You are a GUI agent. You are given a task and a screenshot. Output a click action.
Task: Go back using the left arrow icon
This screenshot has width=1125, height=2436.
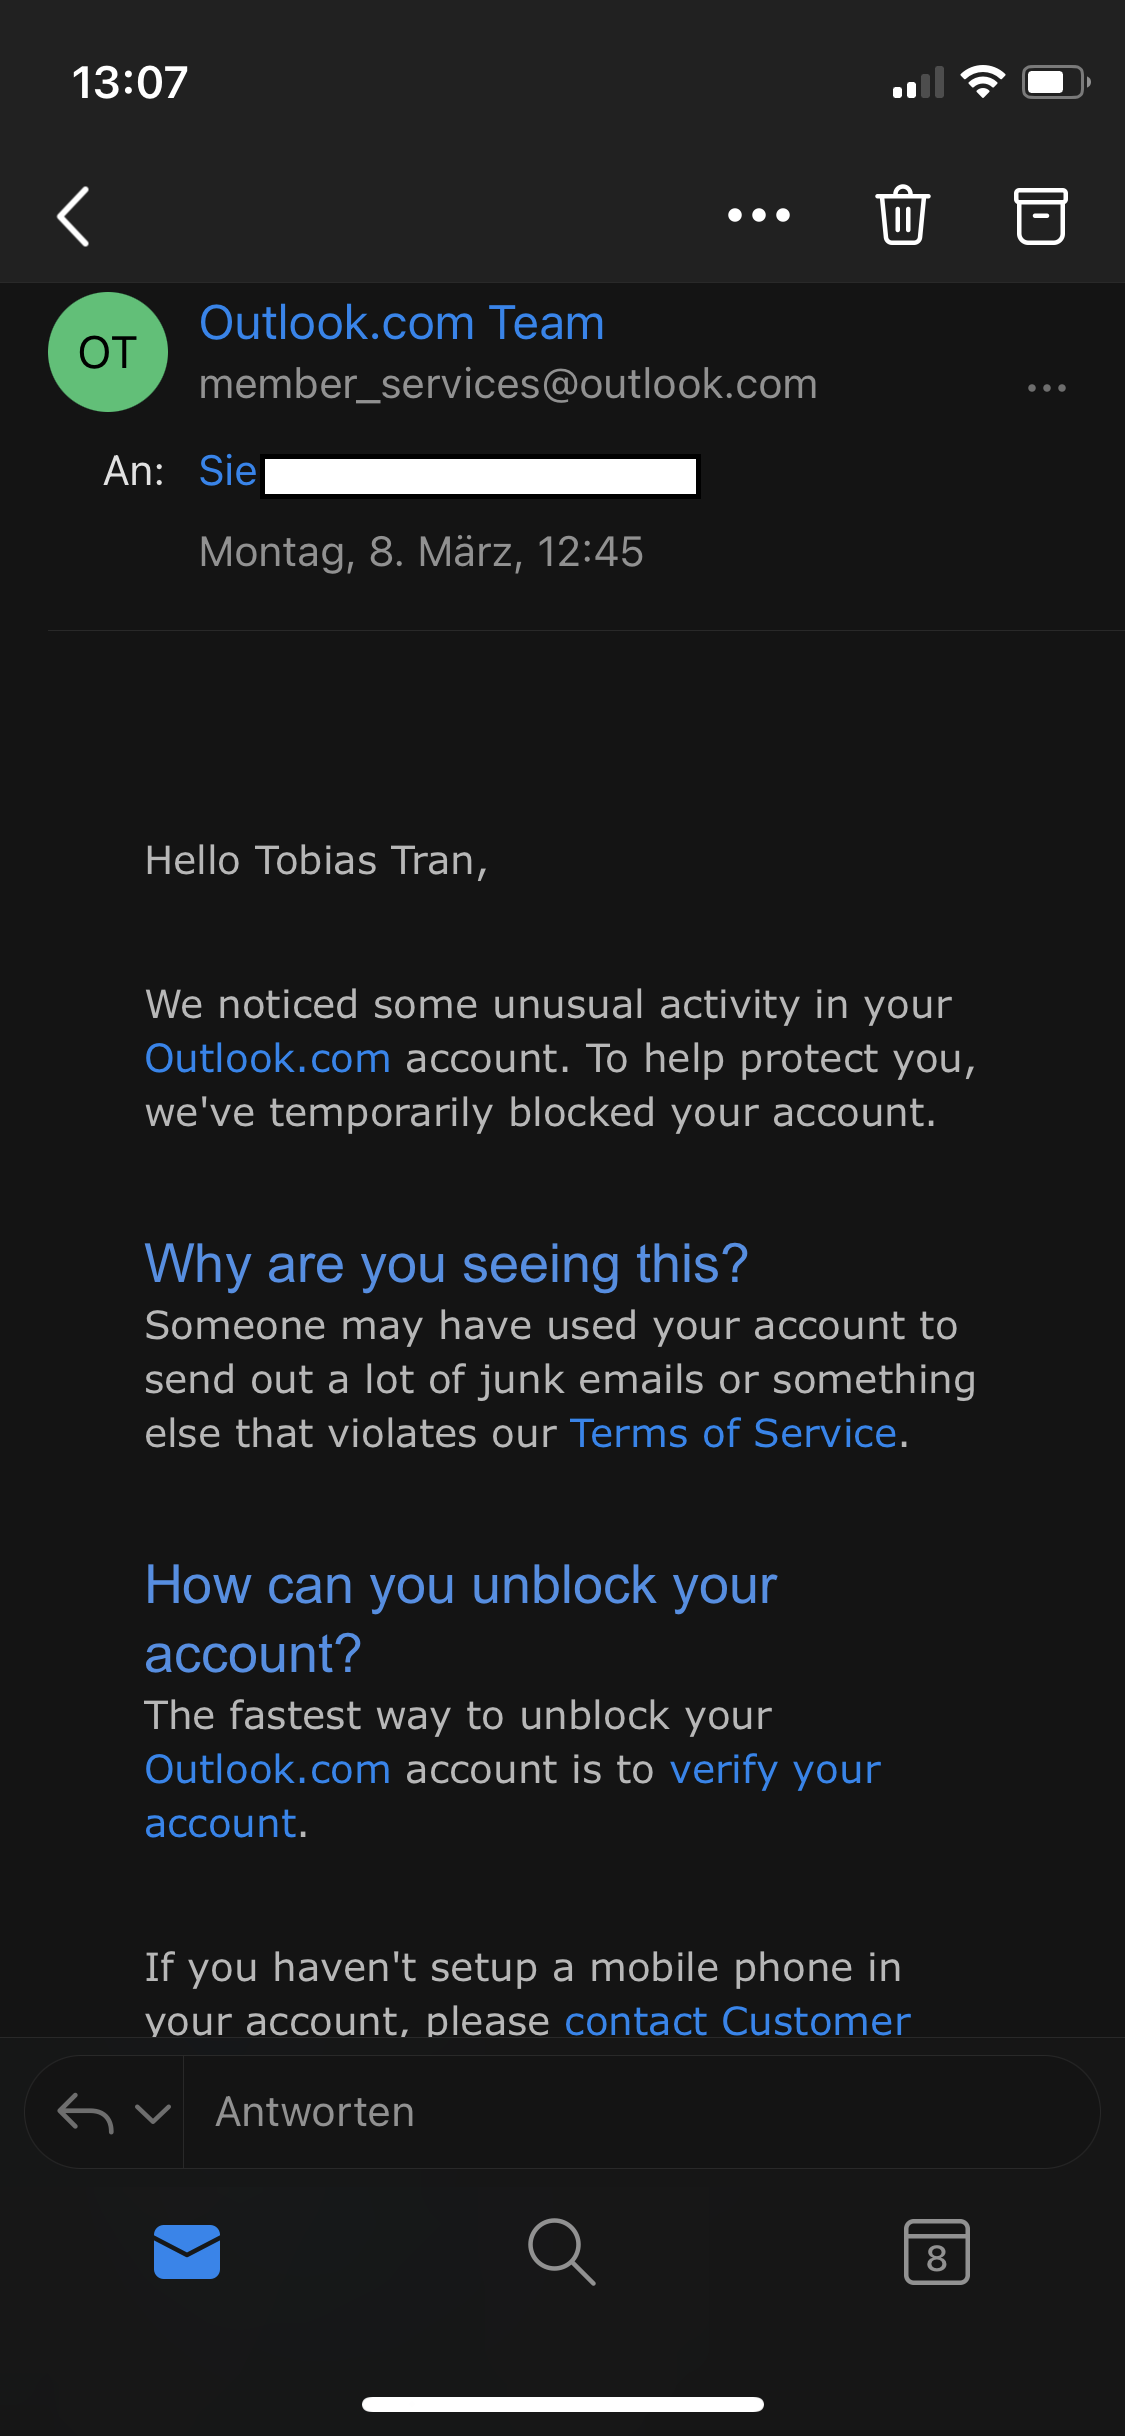click(73, 216)
